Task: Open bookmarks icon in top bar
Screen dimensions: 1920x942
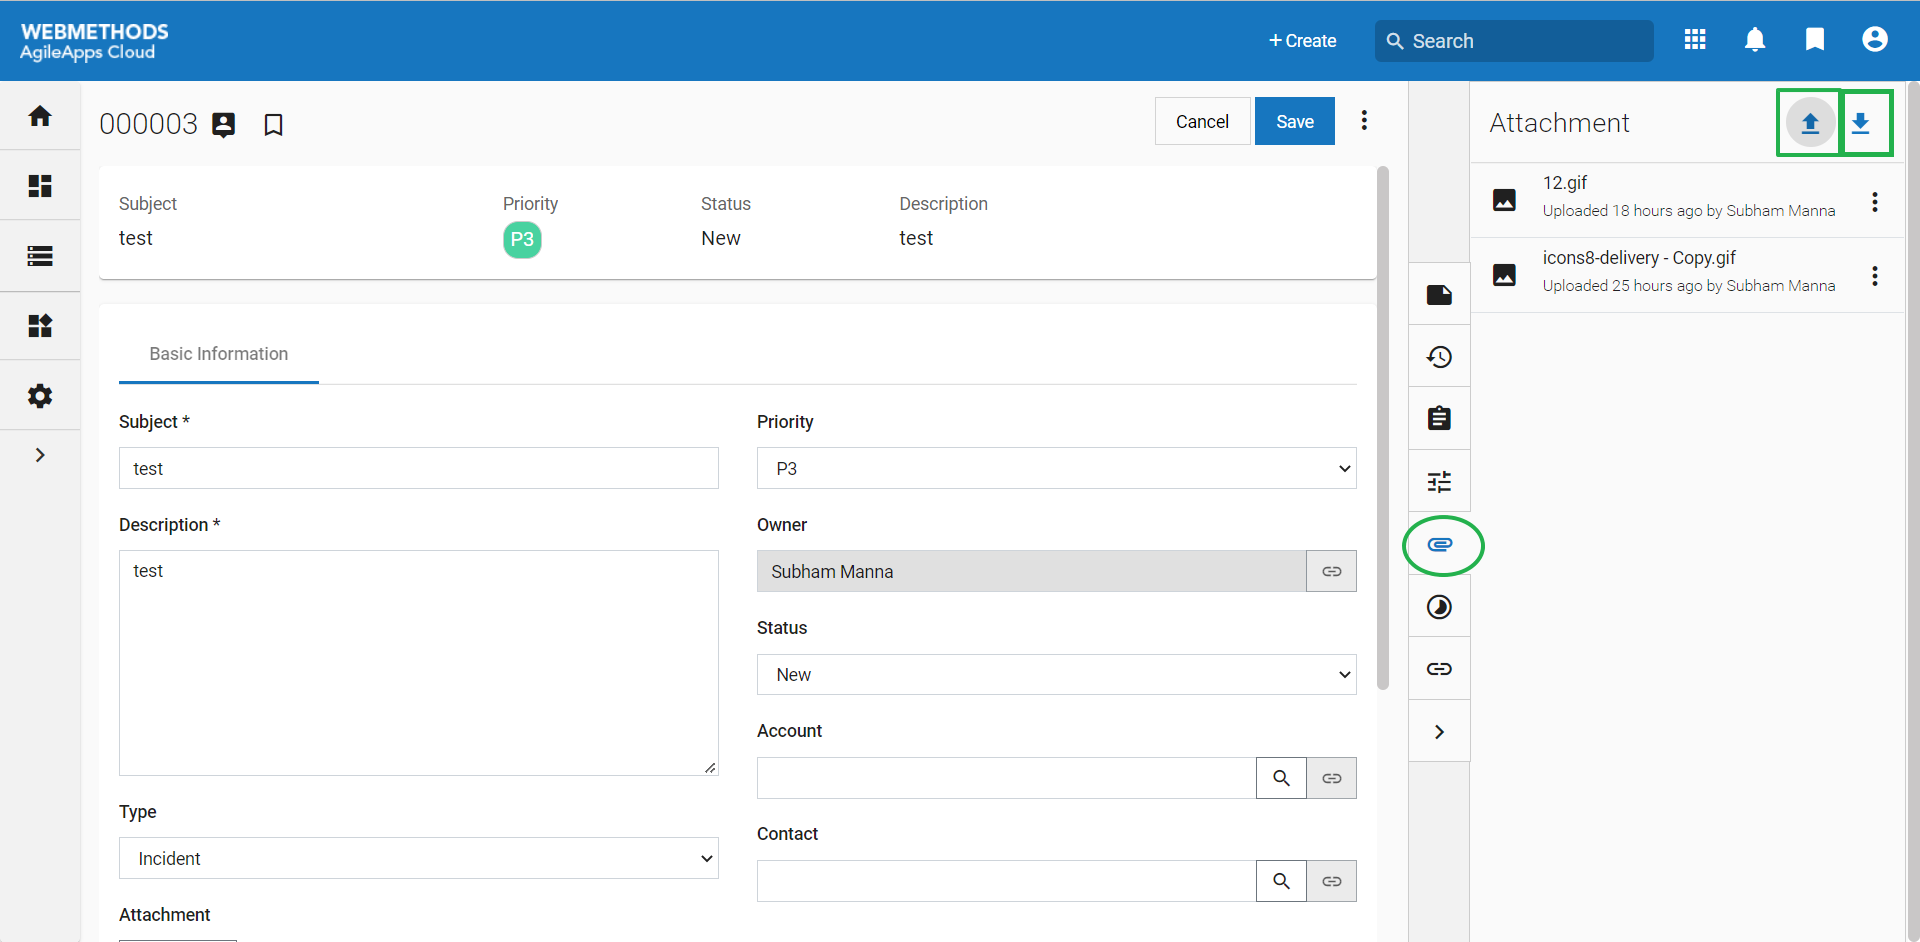Action: [x=1815, y=40]
